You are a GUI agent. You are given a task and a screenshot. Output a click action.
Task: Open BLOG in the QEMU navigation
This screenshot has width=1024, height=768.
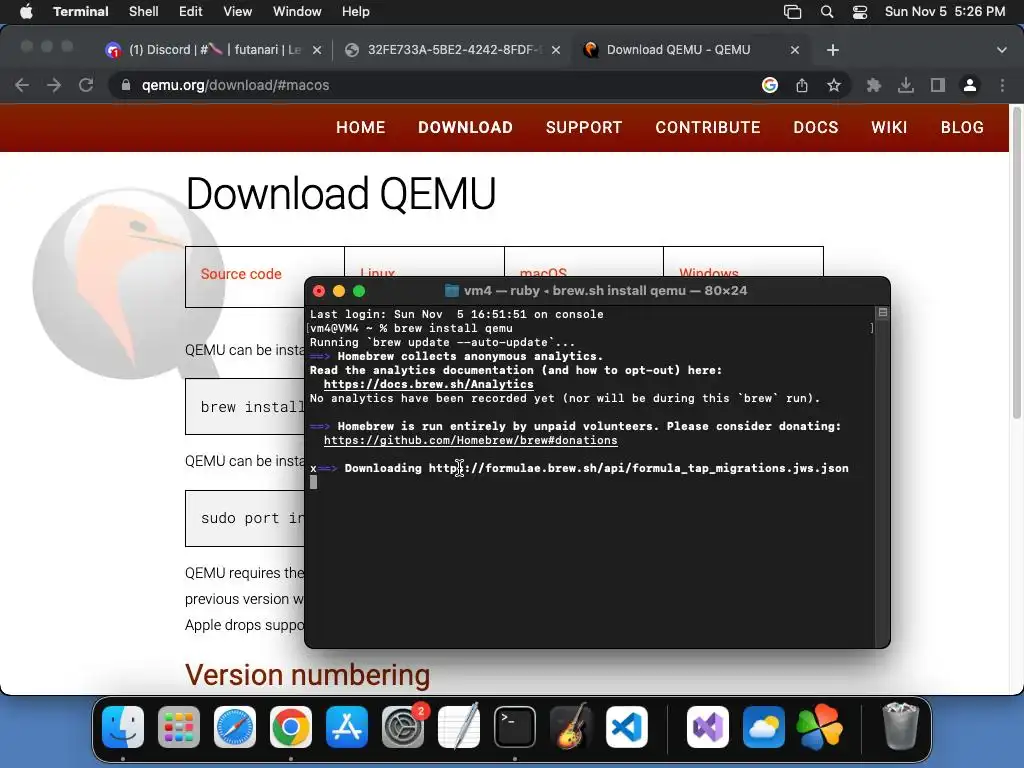962,127
